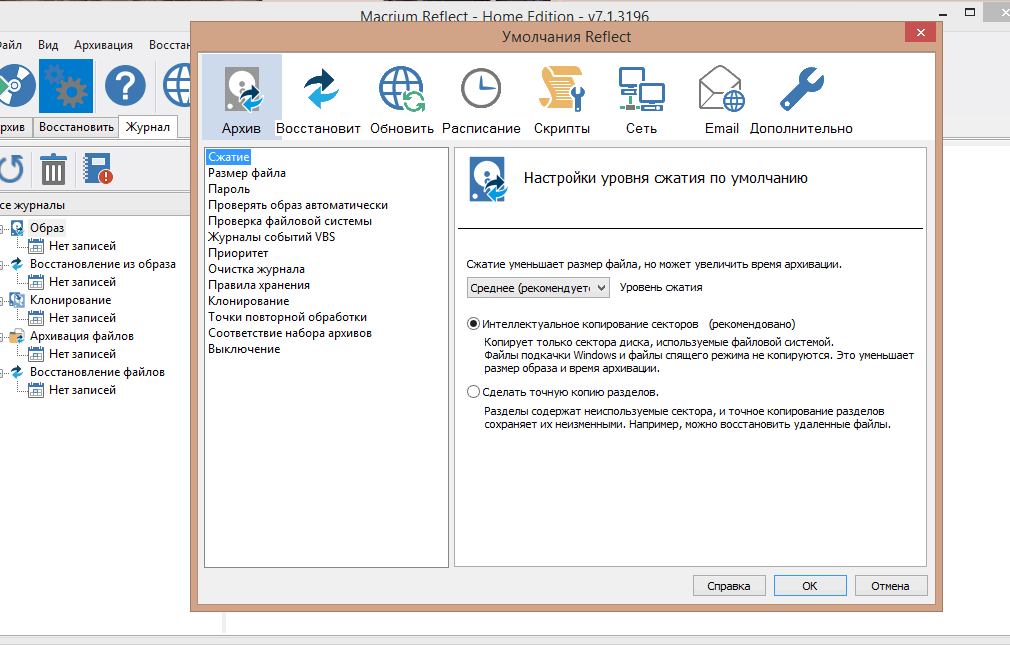The width and height of the screenshot is (1010, 645).
Task: Select Образ node in the log tree
Action: point(47,228)
